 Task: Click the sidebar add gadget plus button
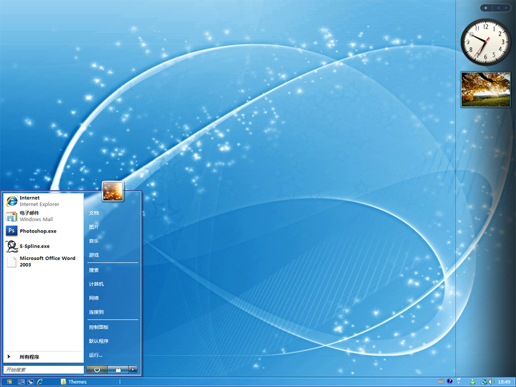point(486,8)
